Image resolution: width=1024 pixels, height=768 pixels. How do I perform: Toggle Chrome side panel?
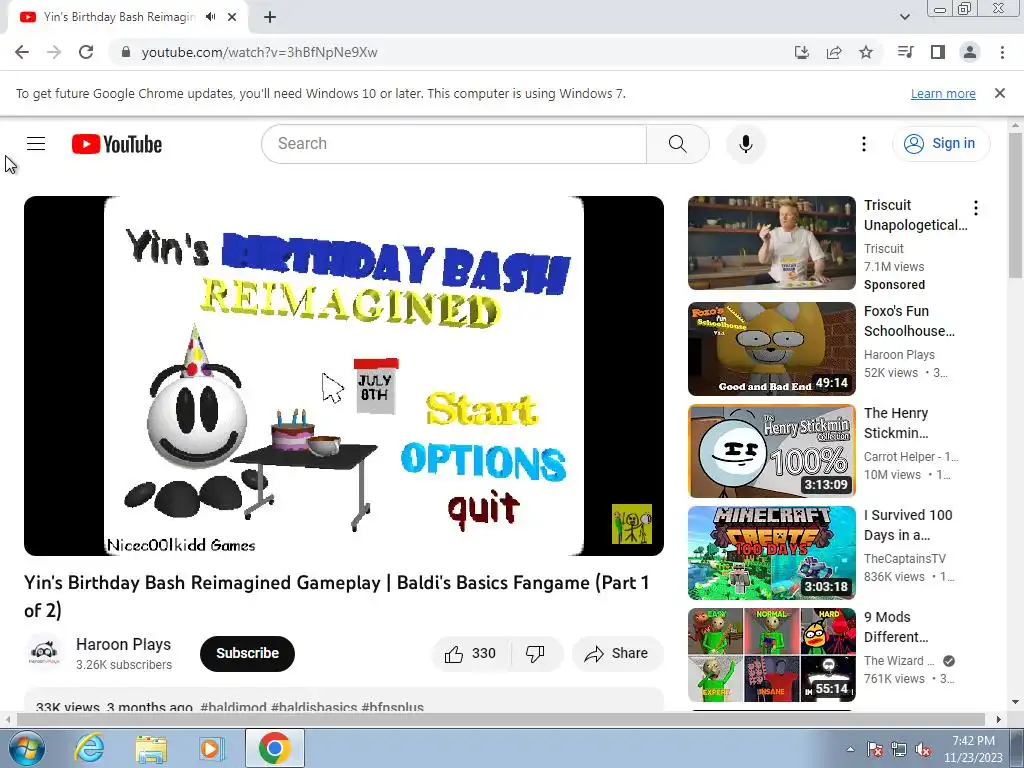pyautogui.click(x=938, y=52)
